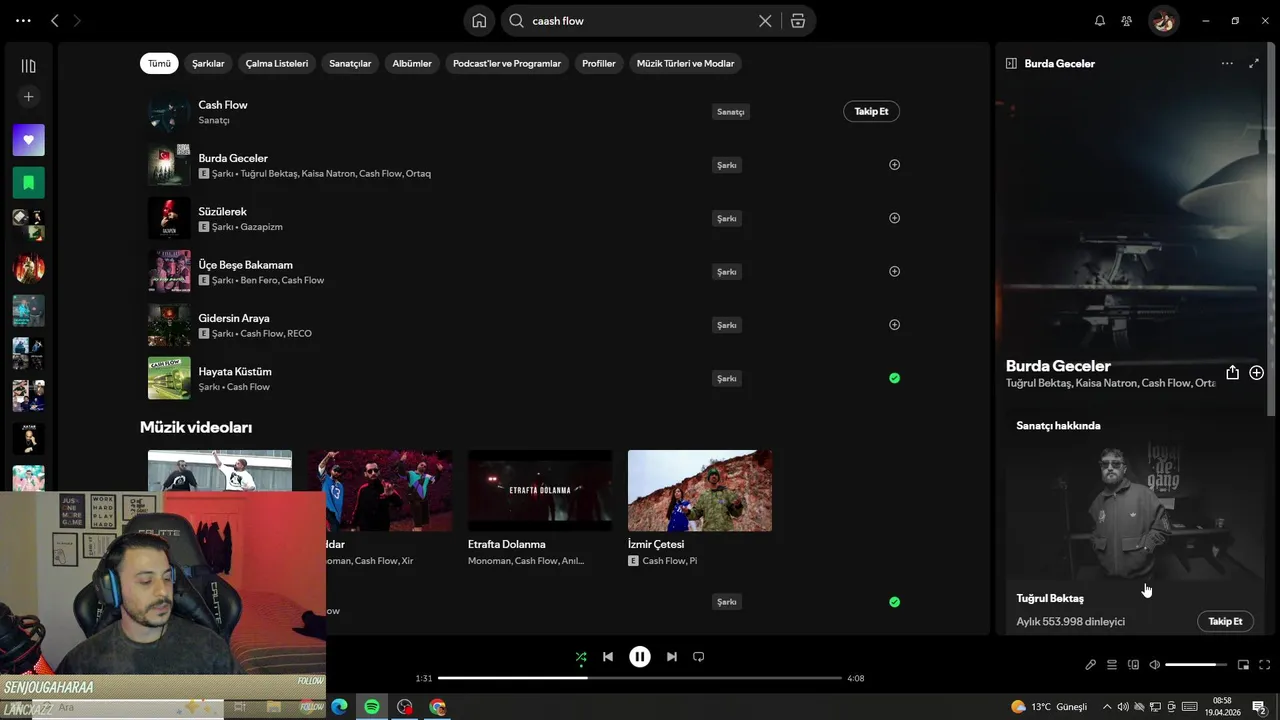The width and height of the screenshot is (1280, 720).
Task: Open the weather widget showing 13°C Güneşli
Action: pos(1049,707)
